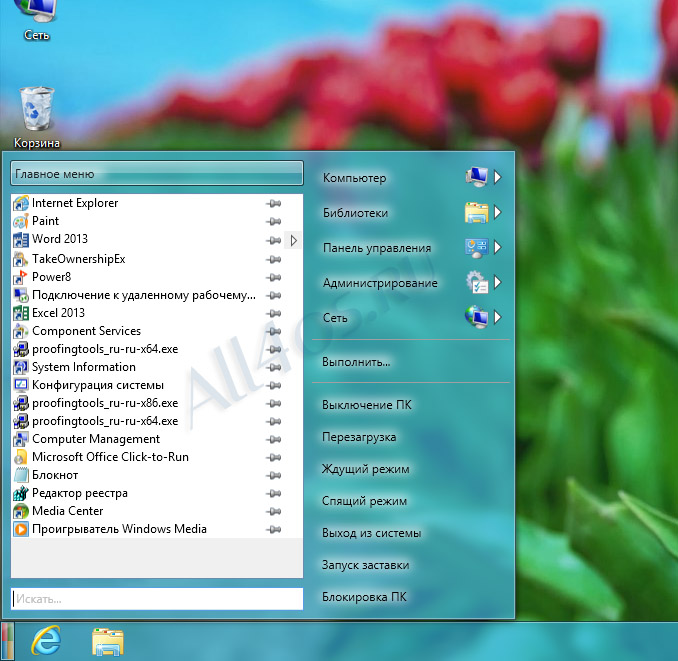Open Администрирование label in right pane
Viewport: 678px width, 661px height.
(380, 283)
